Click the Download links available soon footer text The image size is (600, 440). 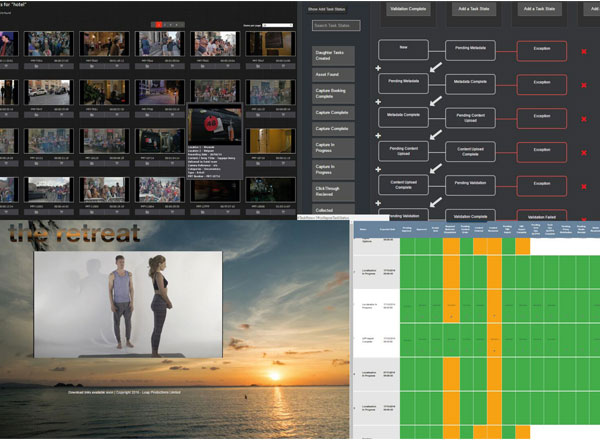[x=124, y=392]
